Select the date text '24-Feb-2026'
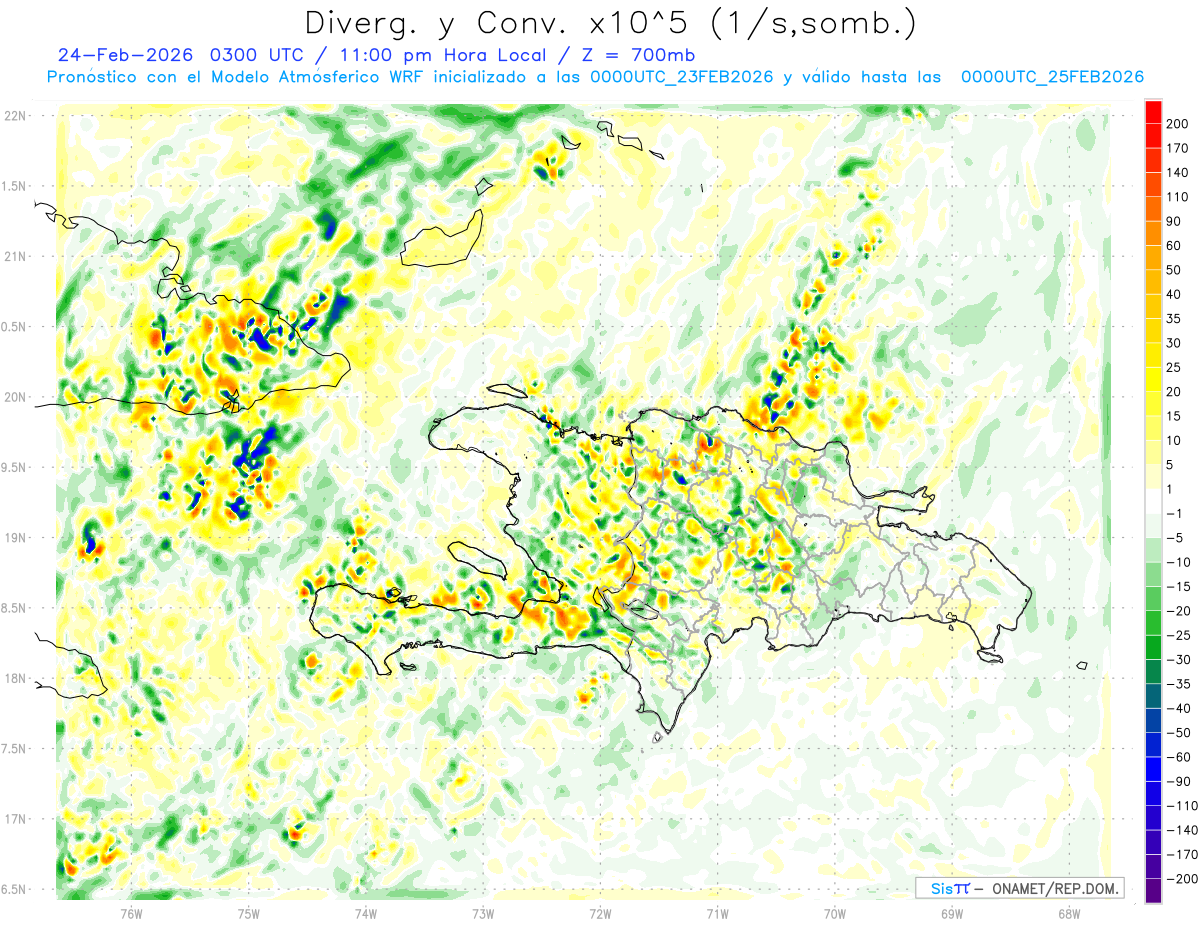This screenshot has width=1200, height=927. point(126,55)
